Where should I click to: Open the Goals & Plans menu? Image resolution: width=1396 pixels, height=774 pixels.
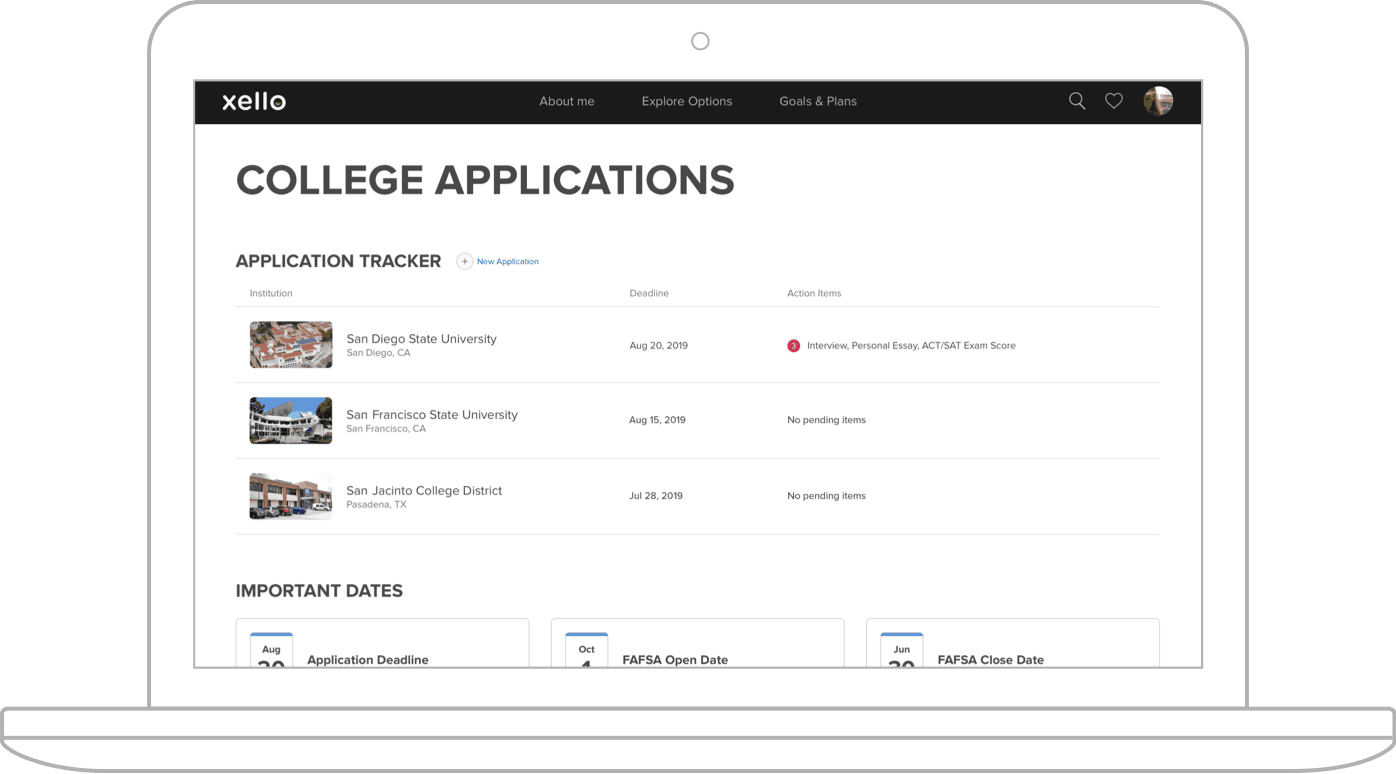(818, 101)
